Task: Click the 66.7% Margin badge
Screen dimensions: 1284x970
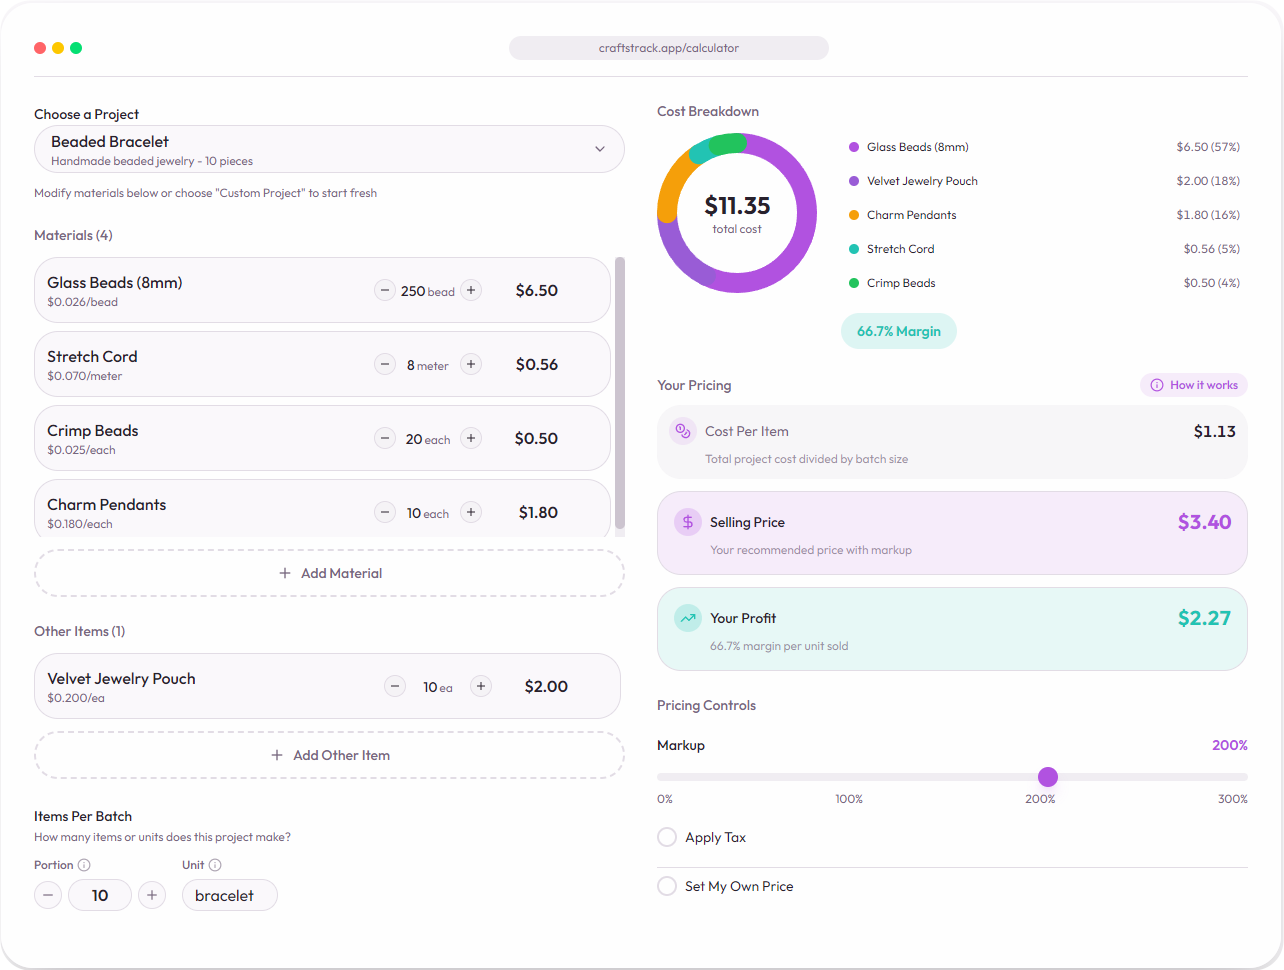Action: [x=899, y=331]
